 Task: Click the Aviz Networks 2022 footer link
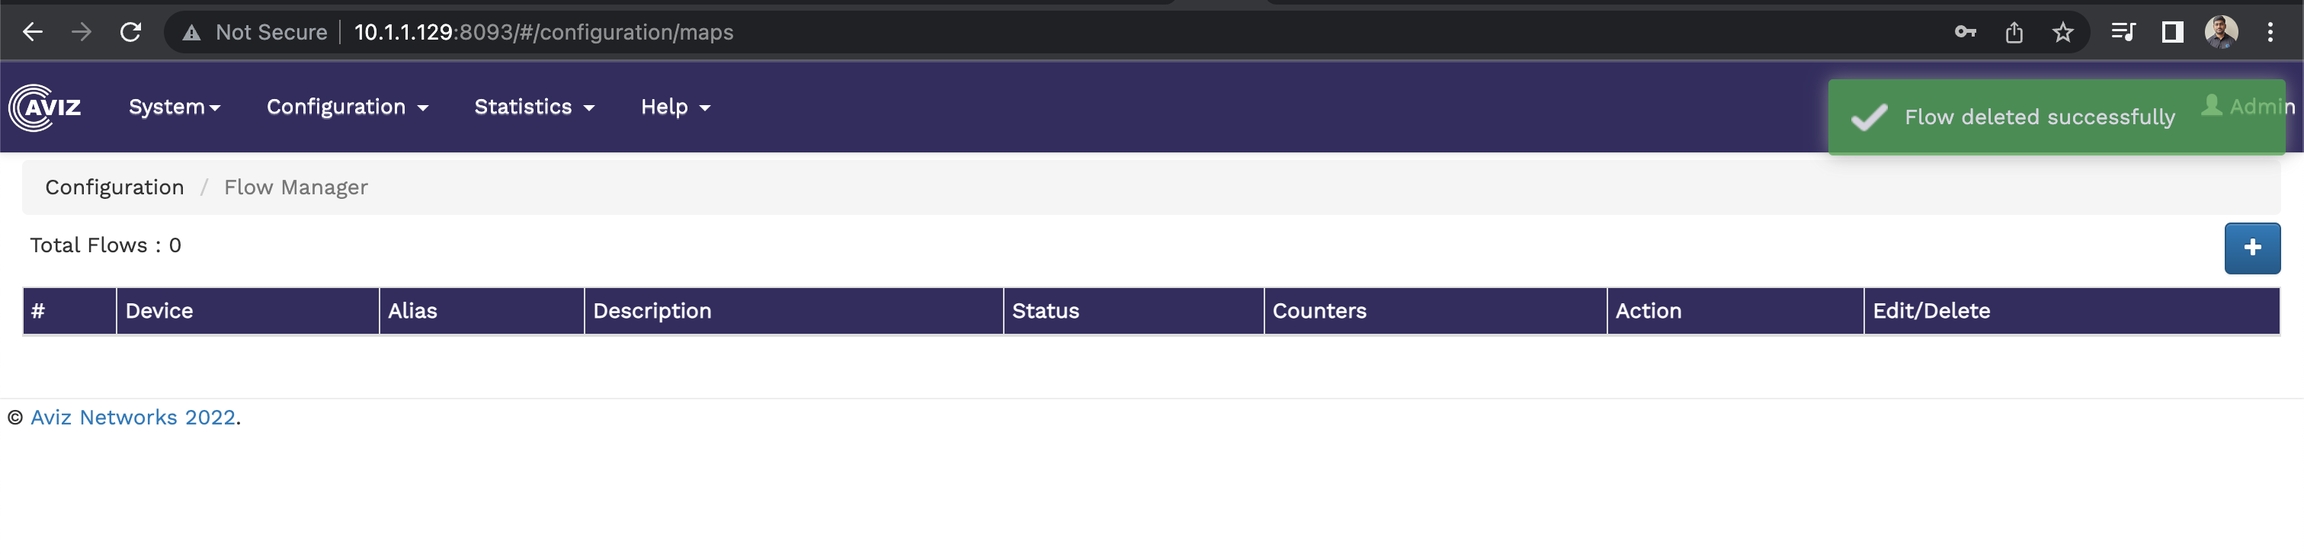coord(133,417)
